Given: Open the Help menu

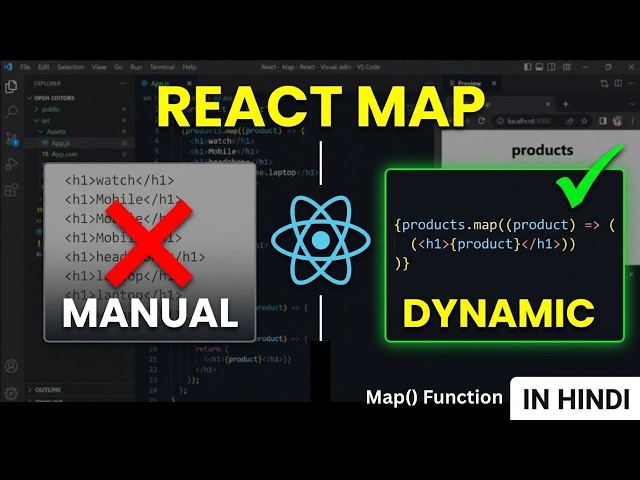Looking at the screenshot, I should click(x=189, y=67).
